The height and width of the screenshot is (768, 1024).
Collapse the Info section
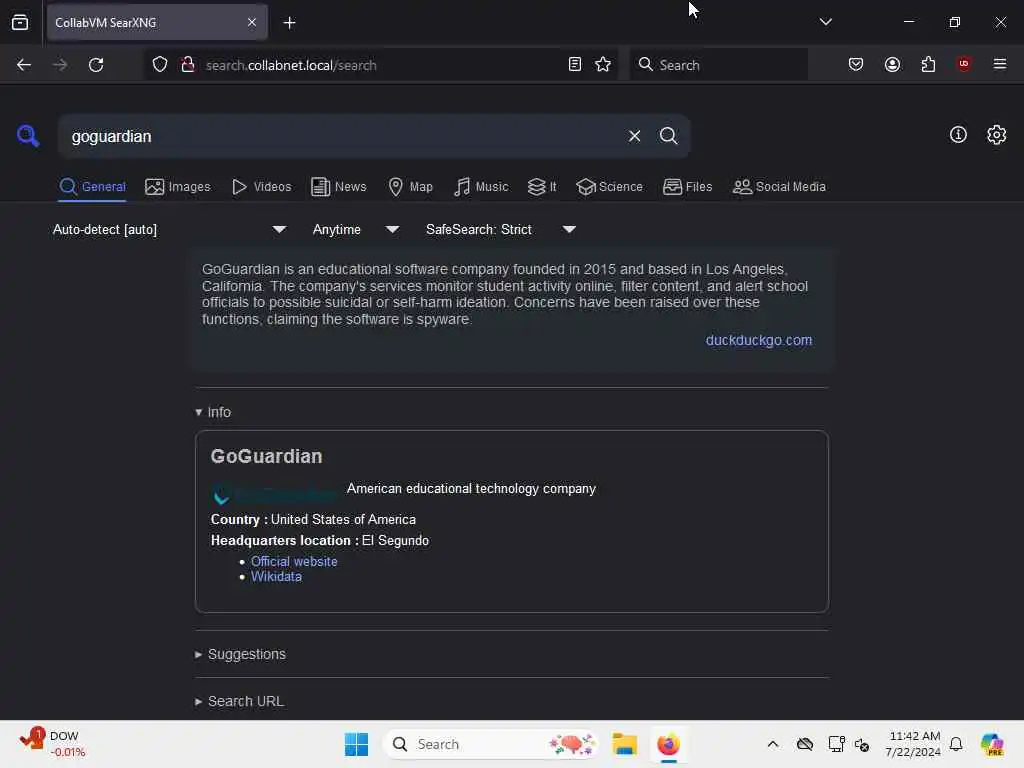[x=213, y=412]
